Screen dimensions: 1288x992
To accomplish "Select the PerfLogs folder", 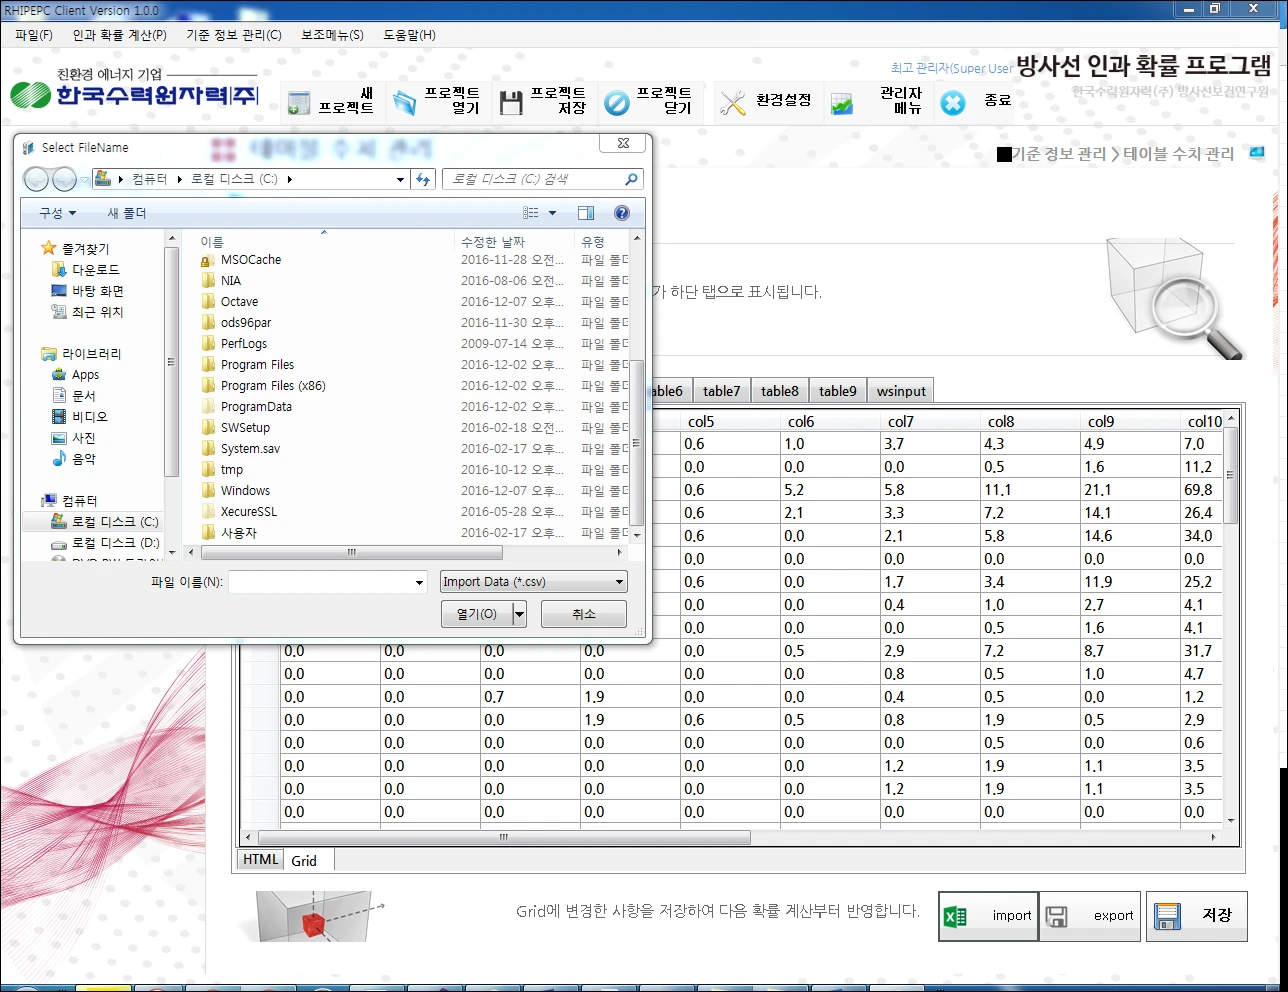I will 244,344.
